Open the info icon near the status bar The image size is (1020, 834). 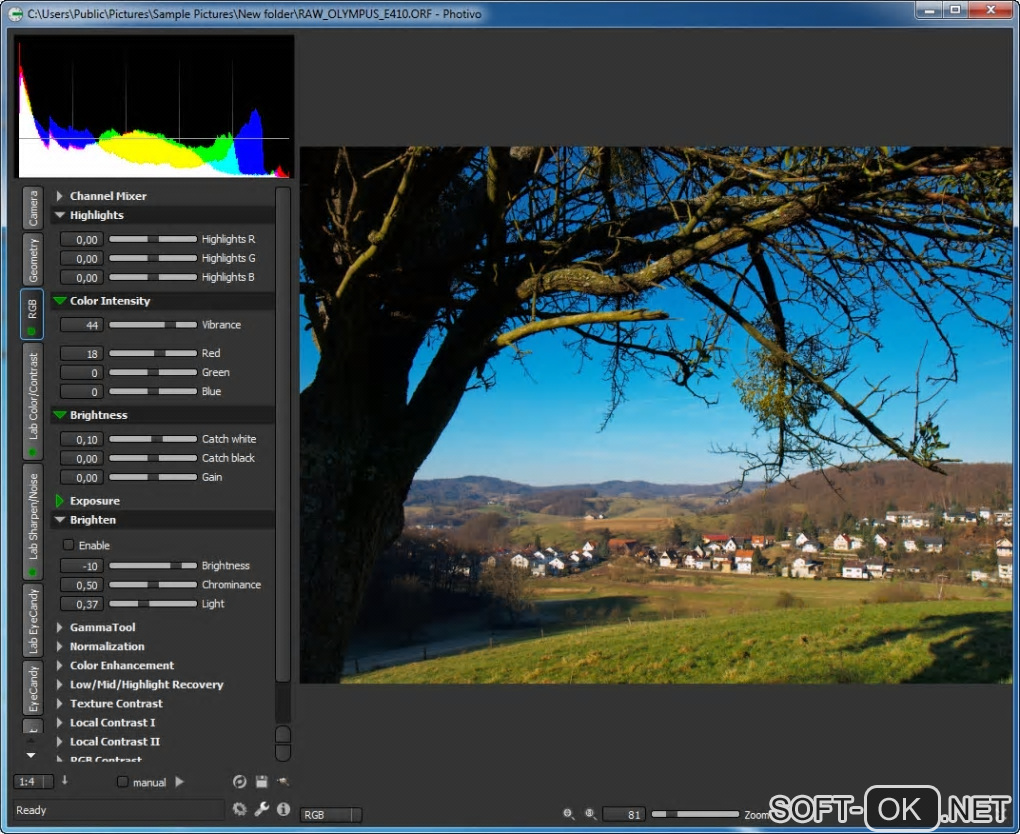[283, 809]
